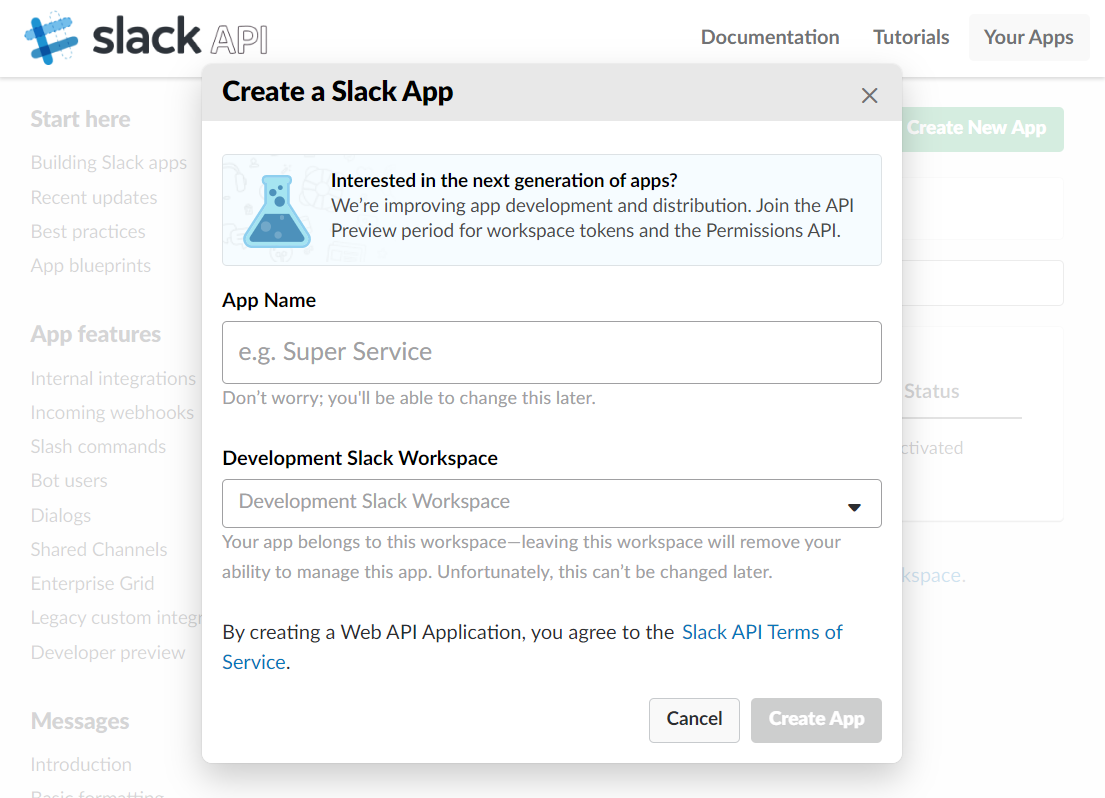Open Introduction under Messages in sidebar
The width and height of the screenshot is (1105, 798).
[81, 764]
